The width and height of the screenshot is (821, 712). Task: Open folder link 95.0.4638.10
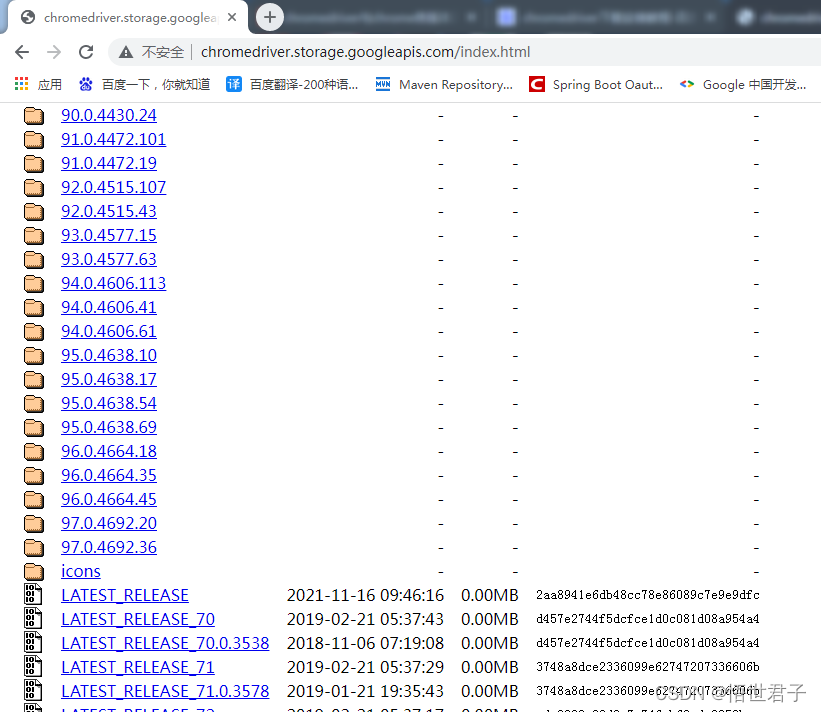click(x=109, y=355)
